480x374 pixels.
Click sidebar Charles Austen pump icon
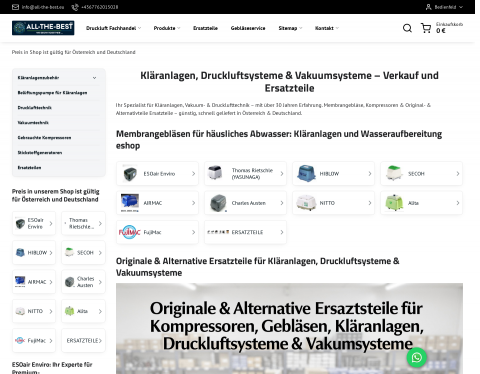69,282
